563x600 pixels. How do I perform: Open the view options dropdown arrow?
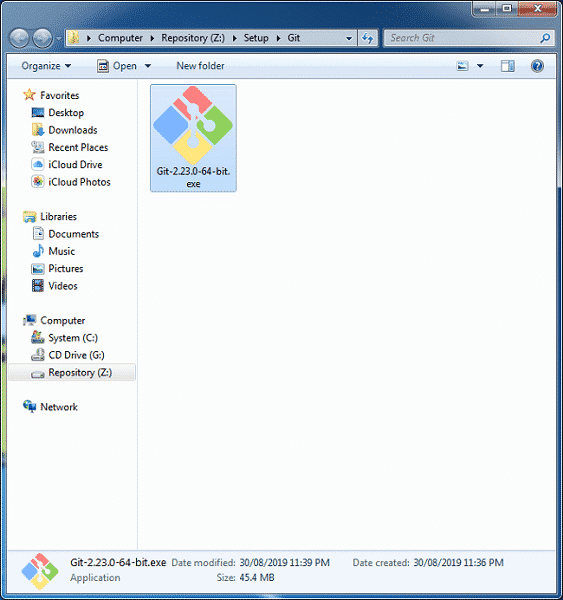point(480,66)
